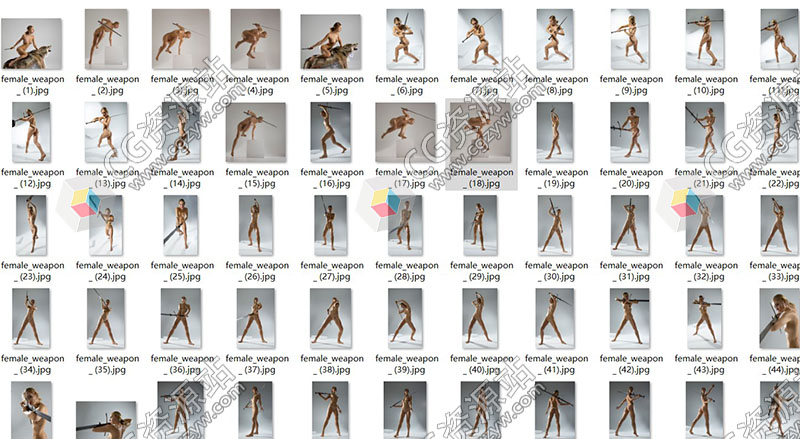
Task: Click the highlighted female_weapon_(18).jpg thumbnail
Action: click(x=479, y=132)
